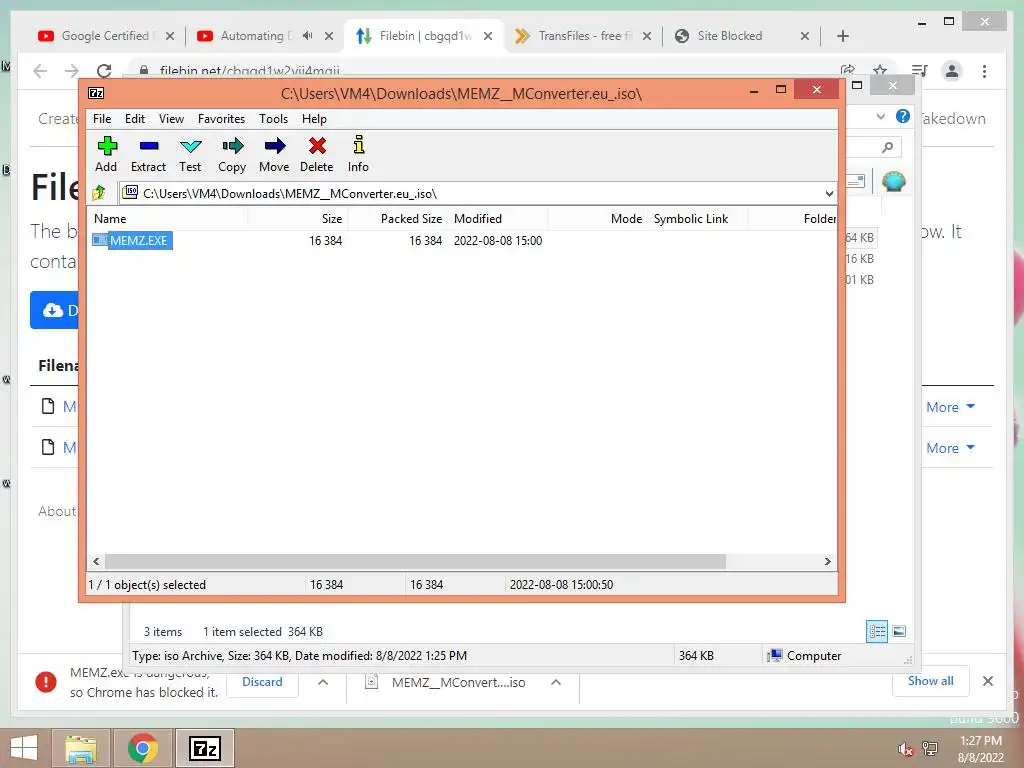Open the Chrome profile avatar
Image resolution: width=1024 pixels, height=768 pixels.
pyautogui.click(x=952, y=71)
